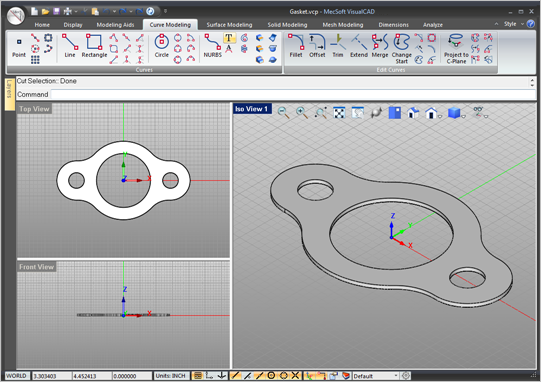
Task: Select the Line curve tool
Action: 70,45
